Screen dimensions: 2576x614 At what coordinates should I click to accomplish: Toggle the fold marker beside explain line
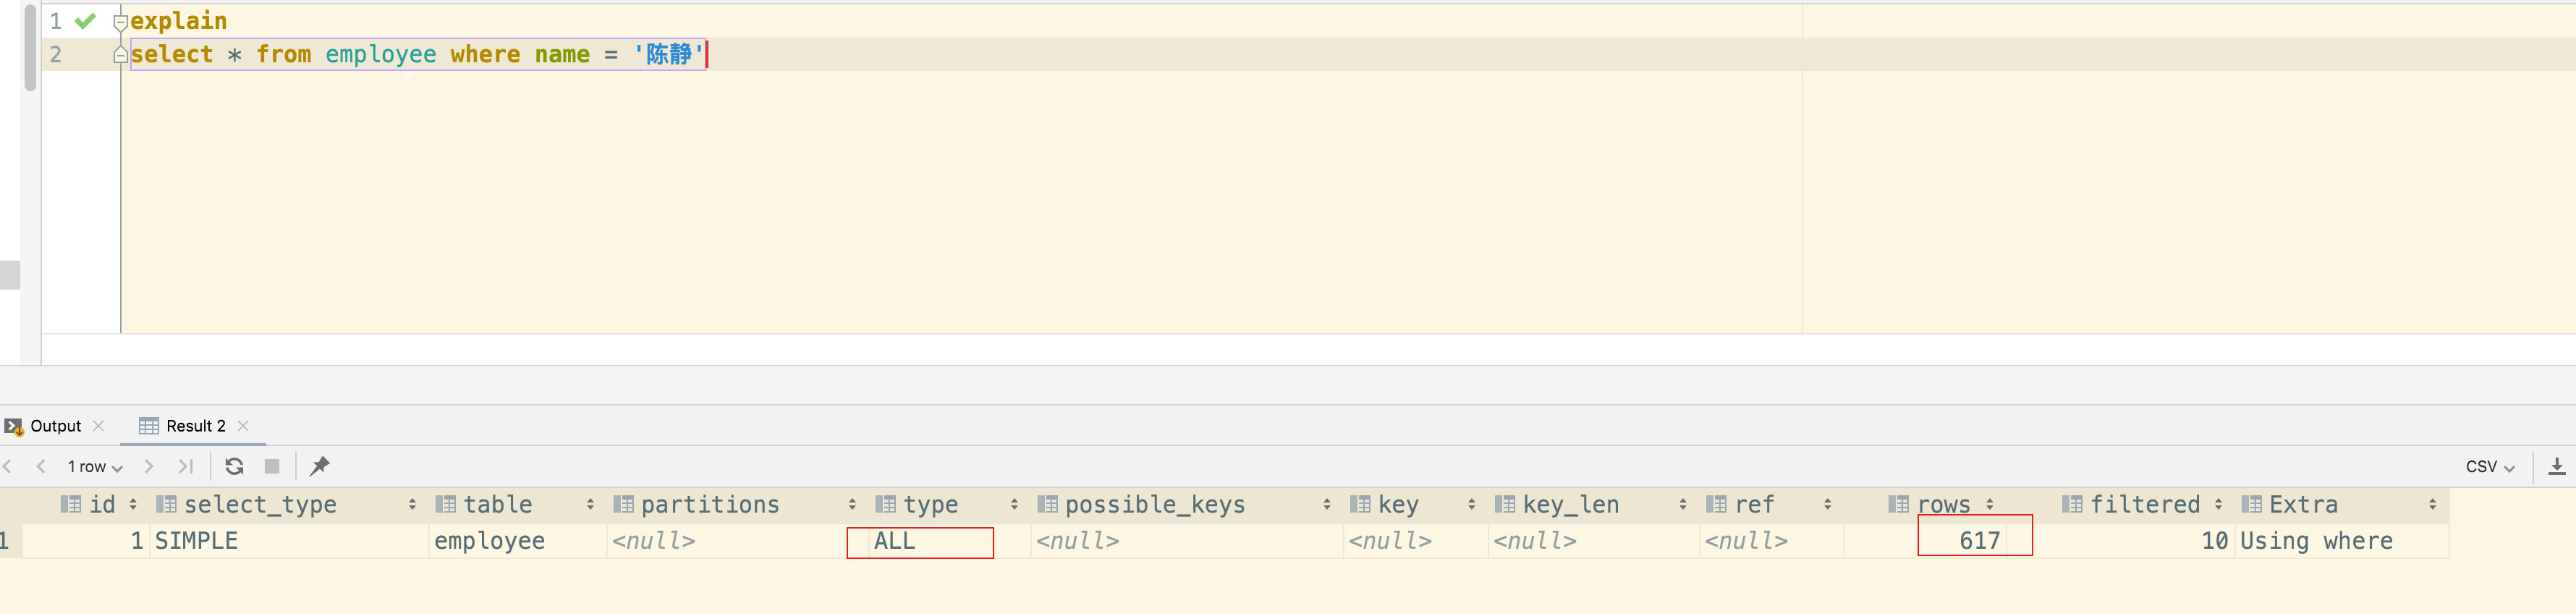coord(120,21)
